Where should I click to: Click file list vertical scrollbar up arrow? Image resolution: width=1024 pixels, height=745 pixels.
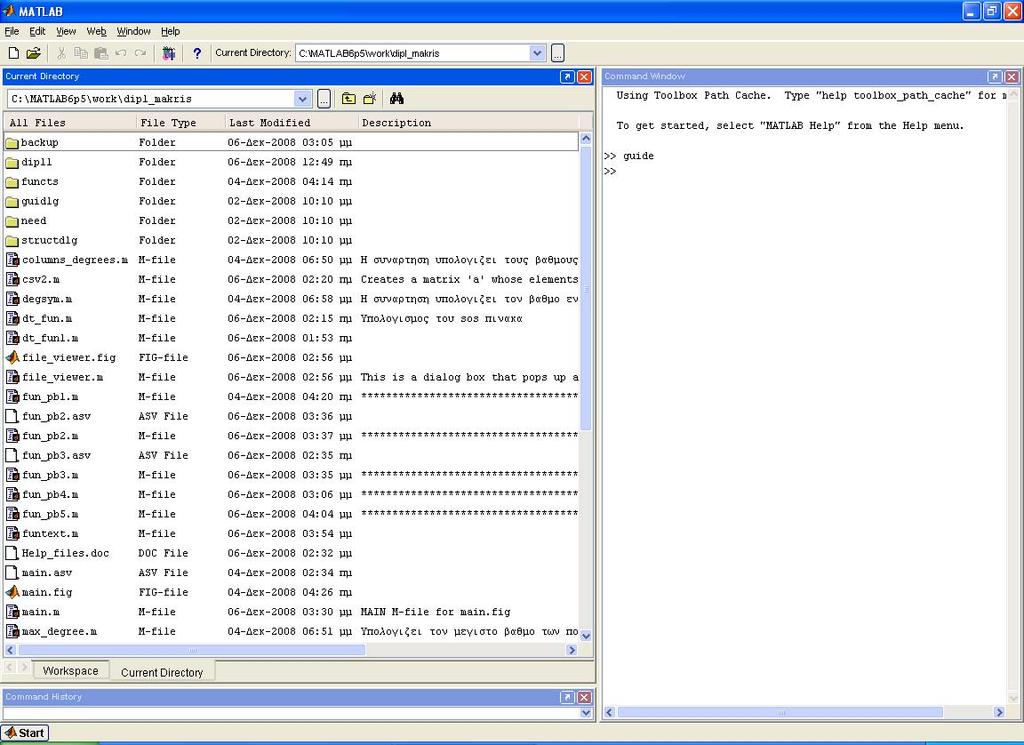(x=586, y=138)
